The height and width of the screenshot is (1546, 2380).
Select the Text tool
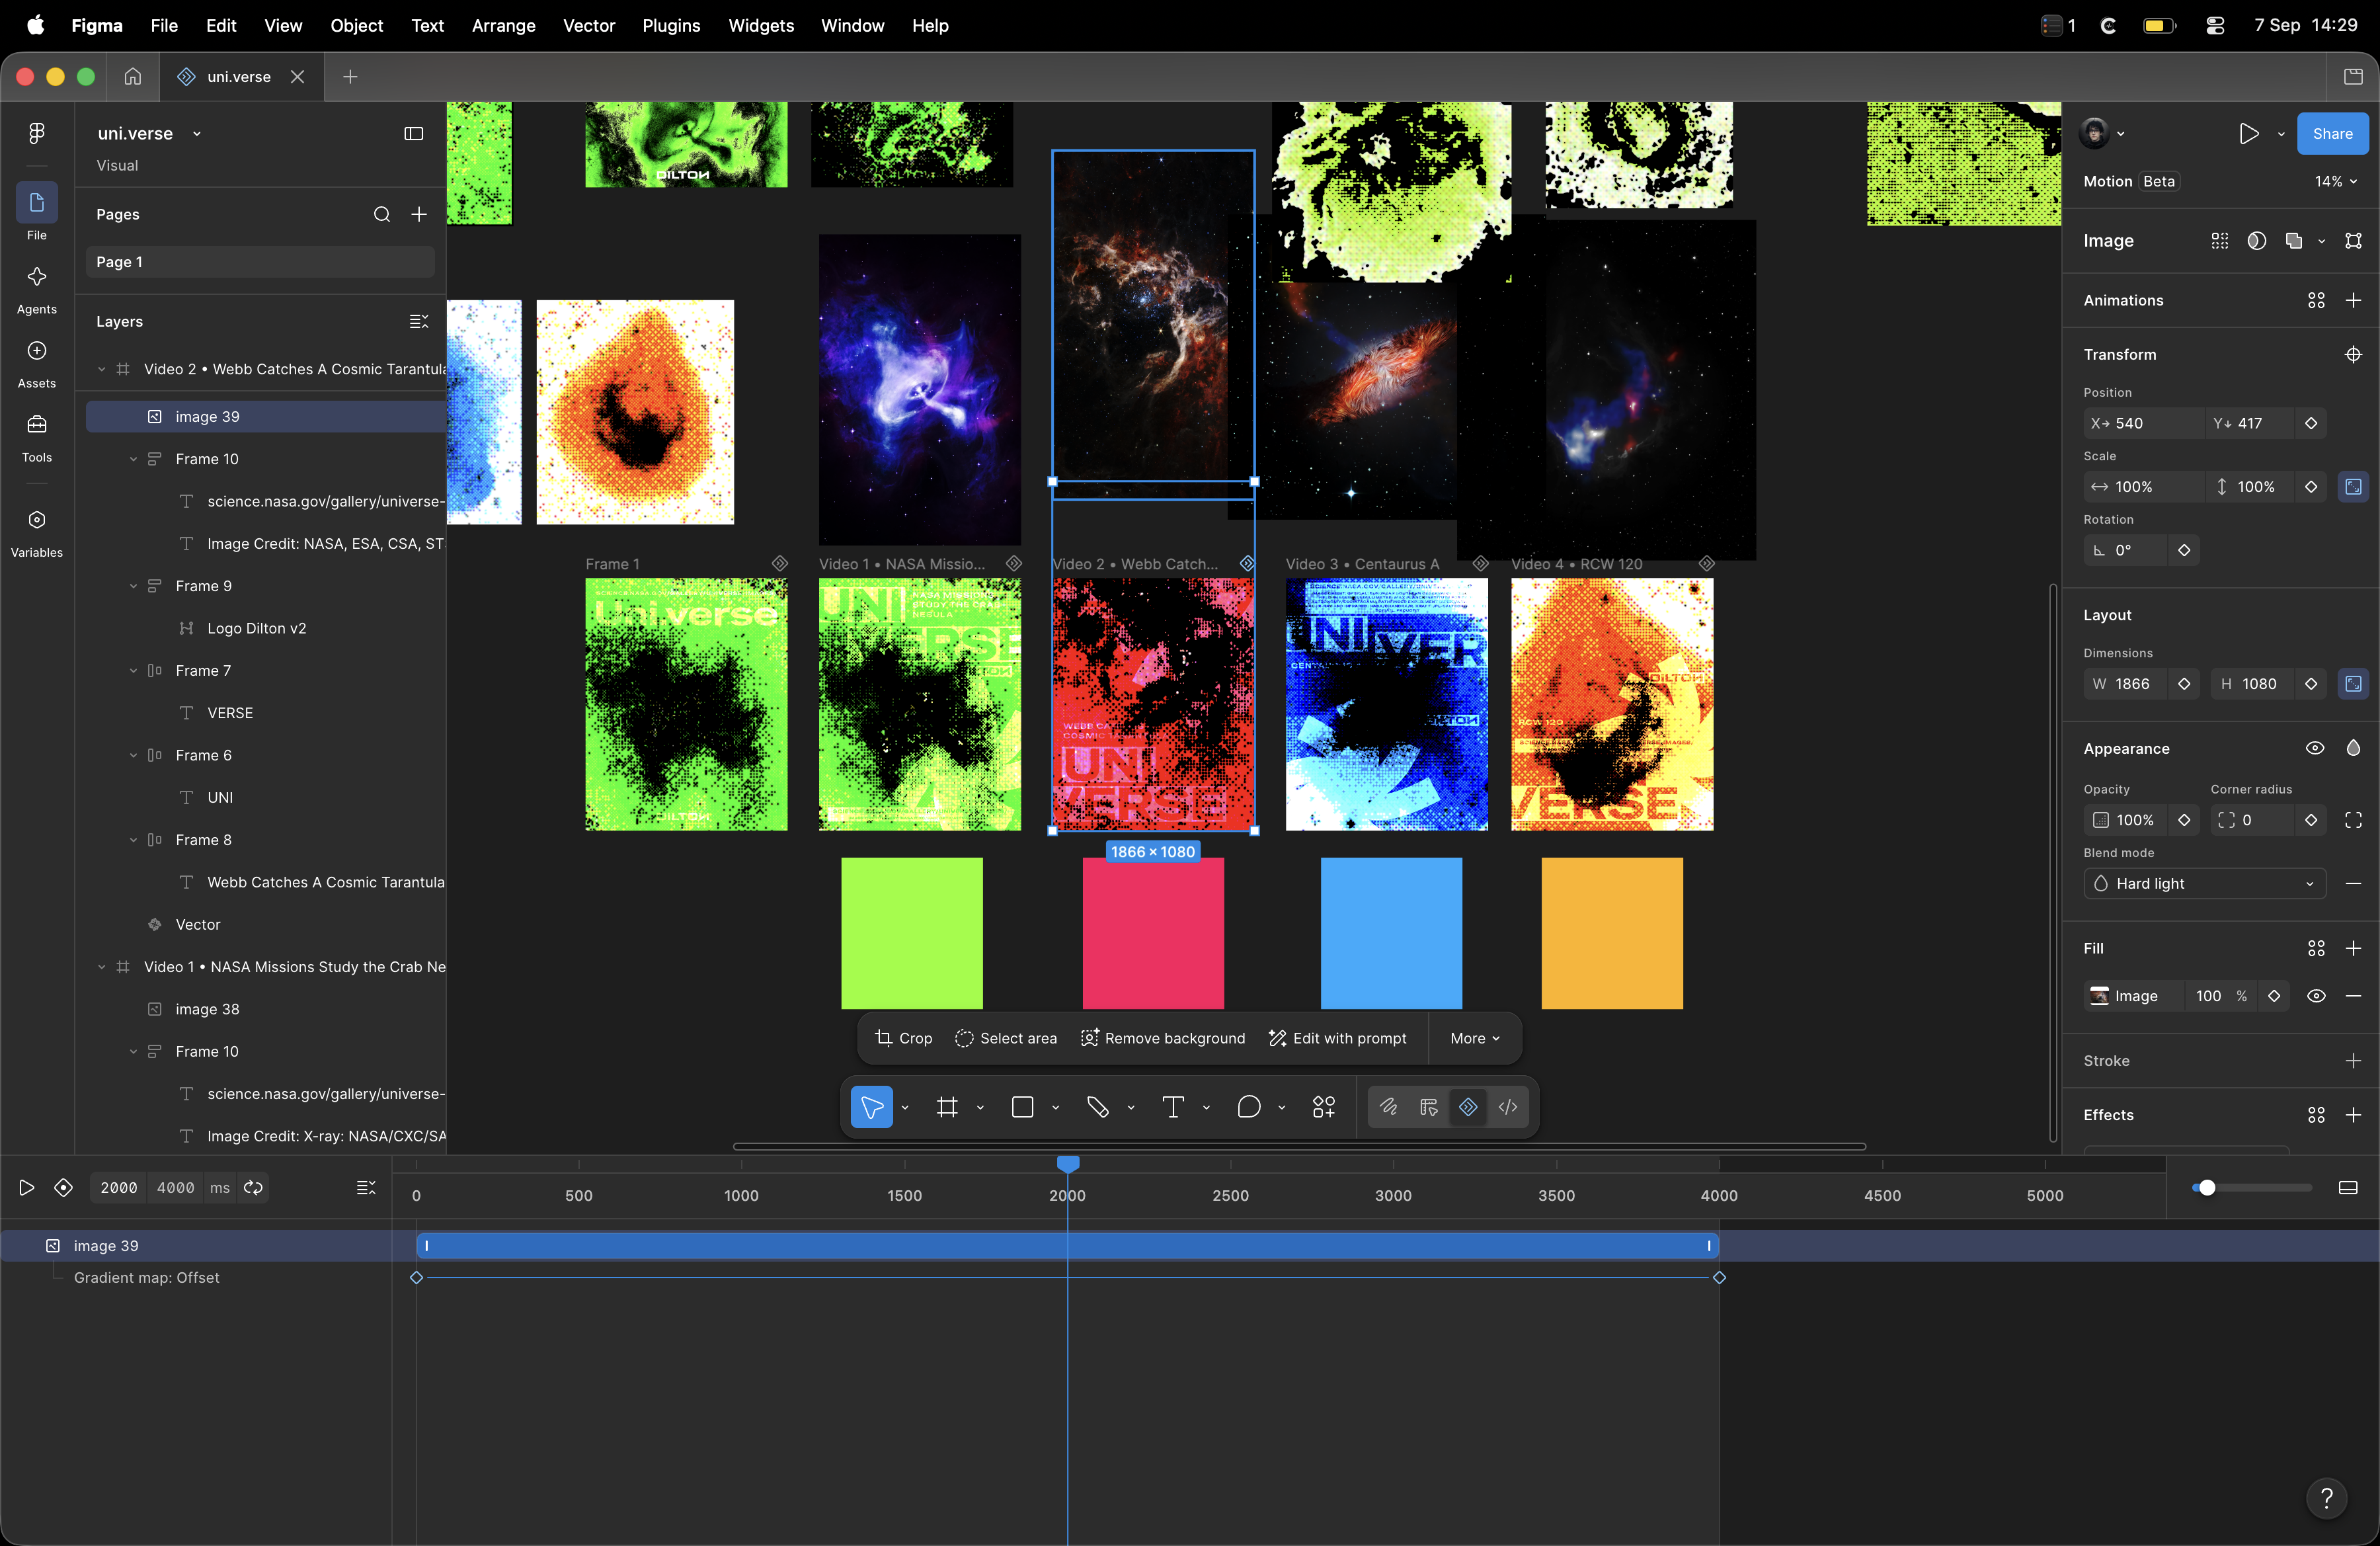click(x=1173, y=1107)
